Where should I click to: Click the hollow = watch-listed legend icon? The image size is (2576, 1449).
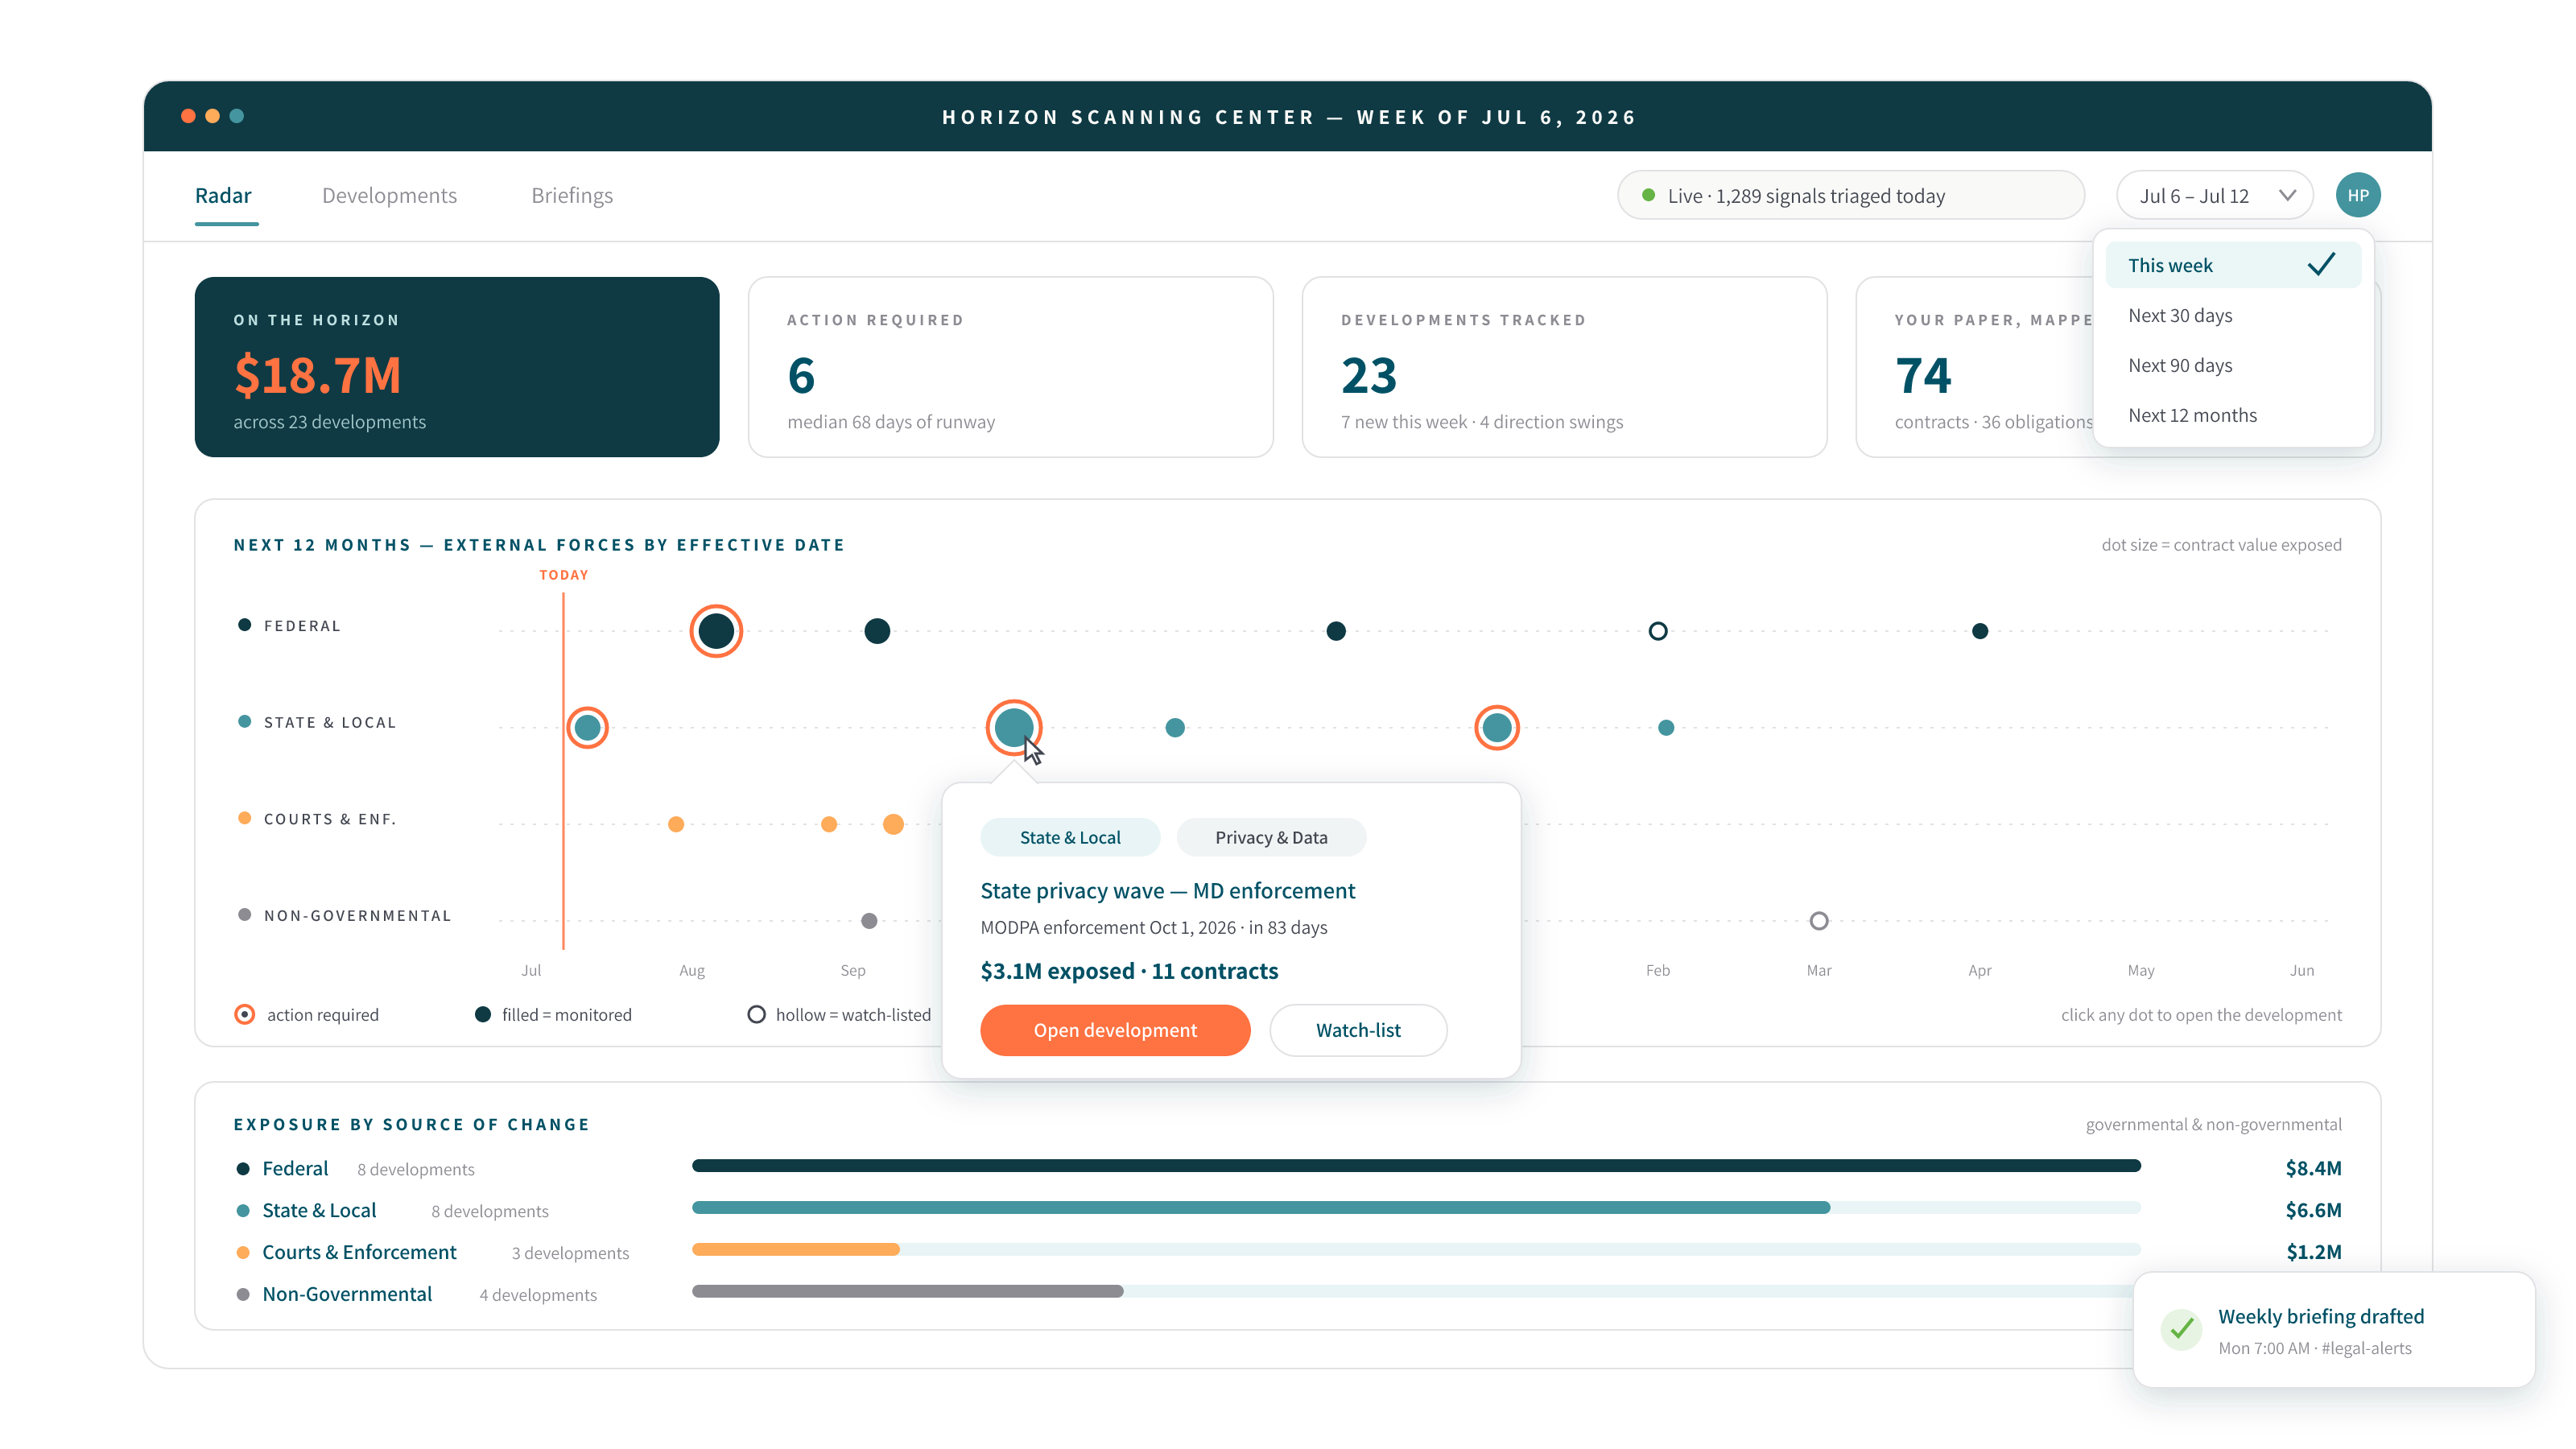[x=757, y=1014]
